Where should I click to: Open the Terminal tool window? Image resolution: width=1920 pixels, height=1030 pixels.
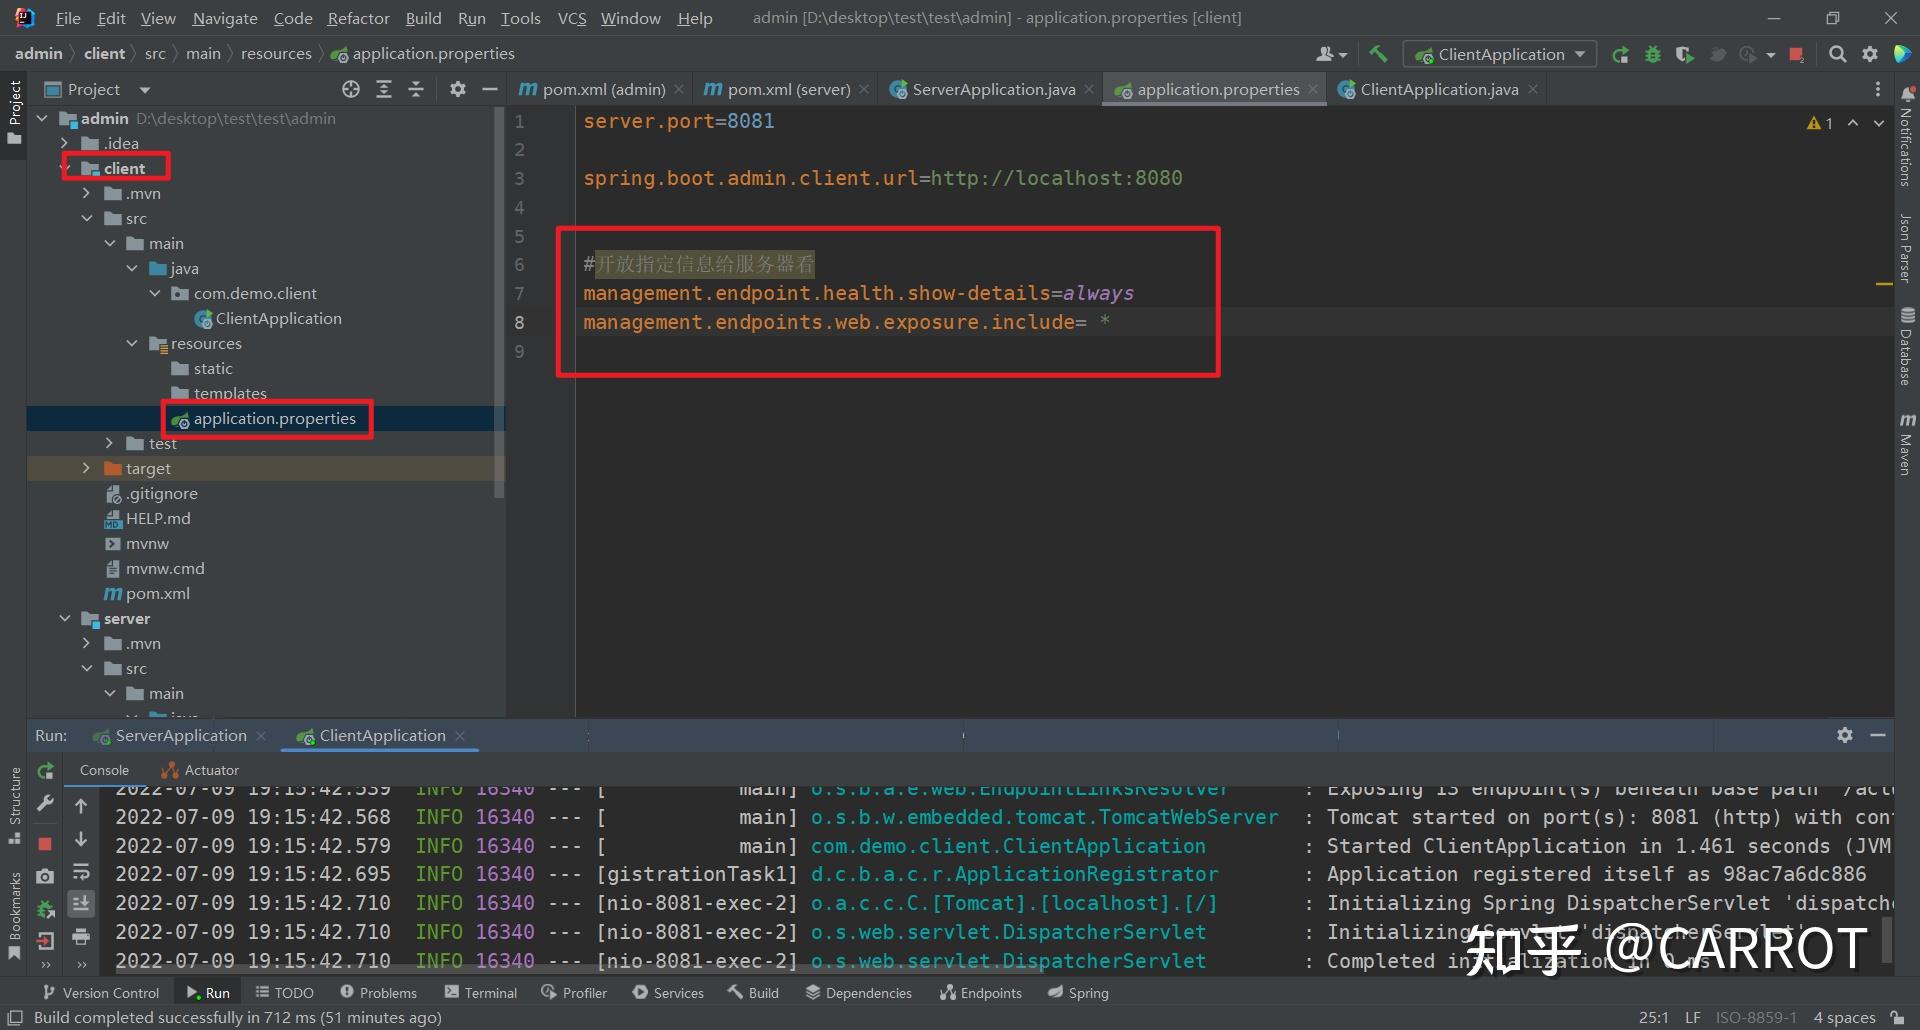pyautogui.click(x=481, y=992)
